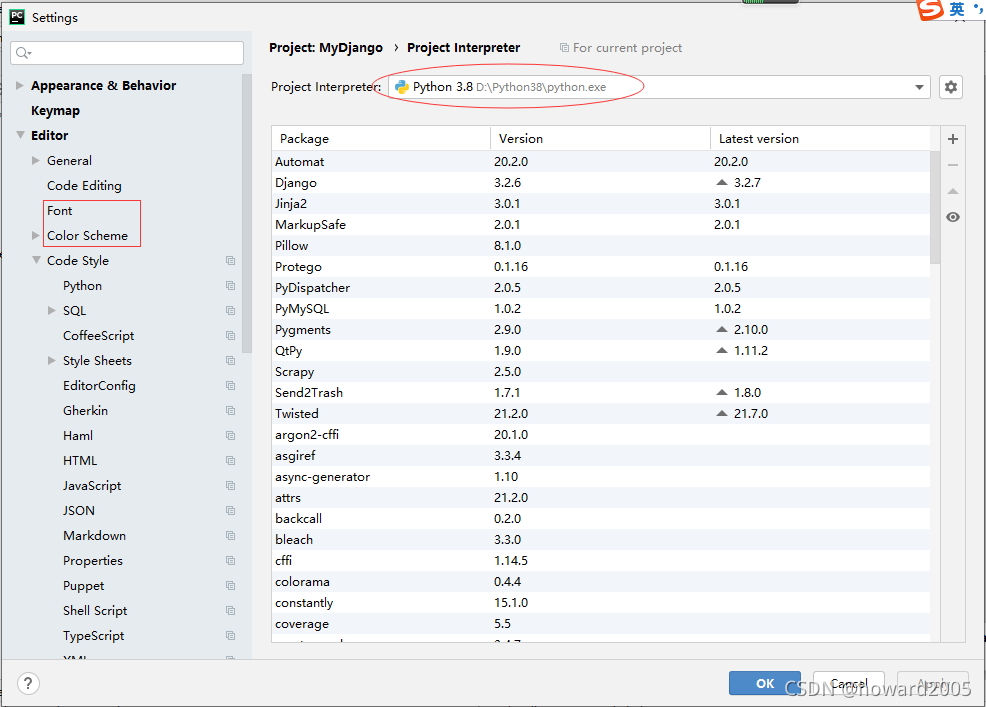The width and height of the screenshot is (986, 707).
Task: Click the project-level icon beside CoffeeScript
Action: point(231,336)
